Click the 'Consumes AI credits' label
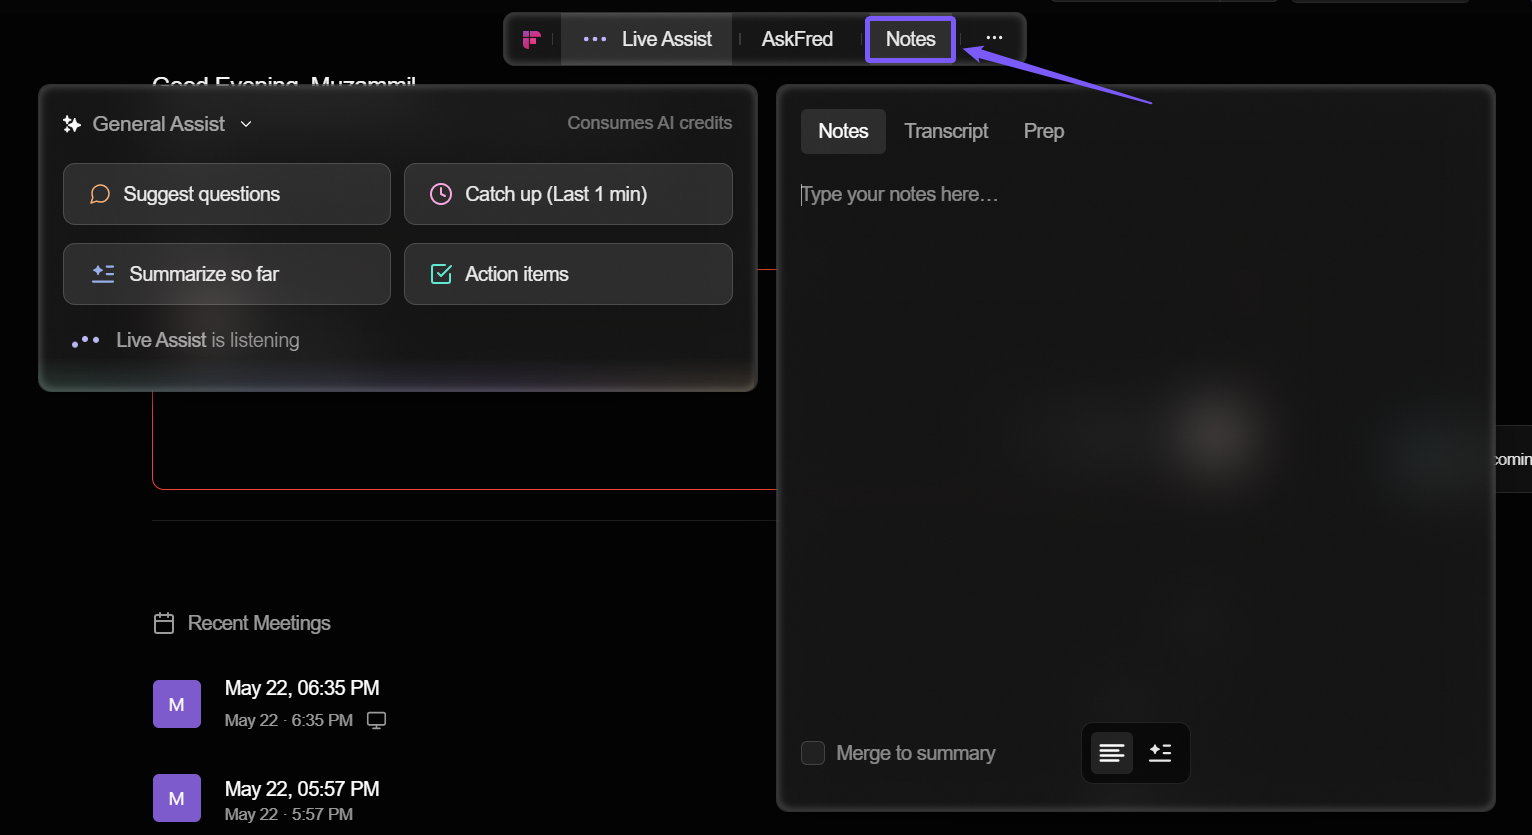This screenshot has height=835, width=1532. click(650, 123)
